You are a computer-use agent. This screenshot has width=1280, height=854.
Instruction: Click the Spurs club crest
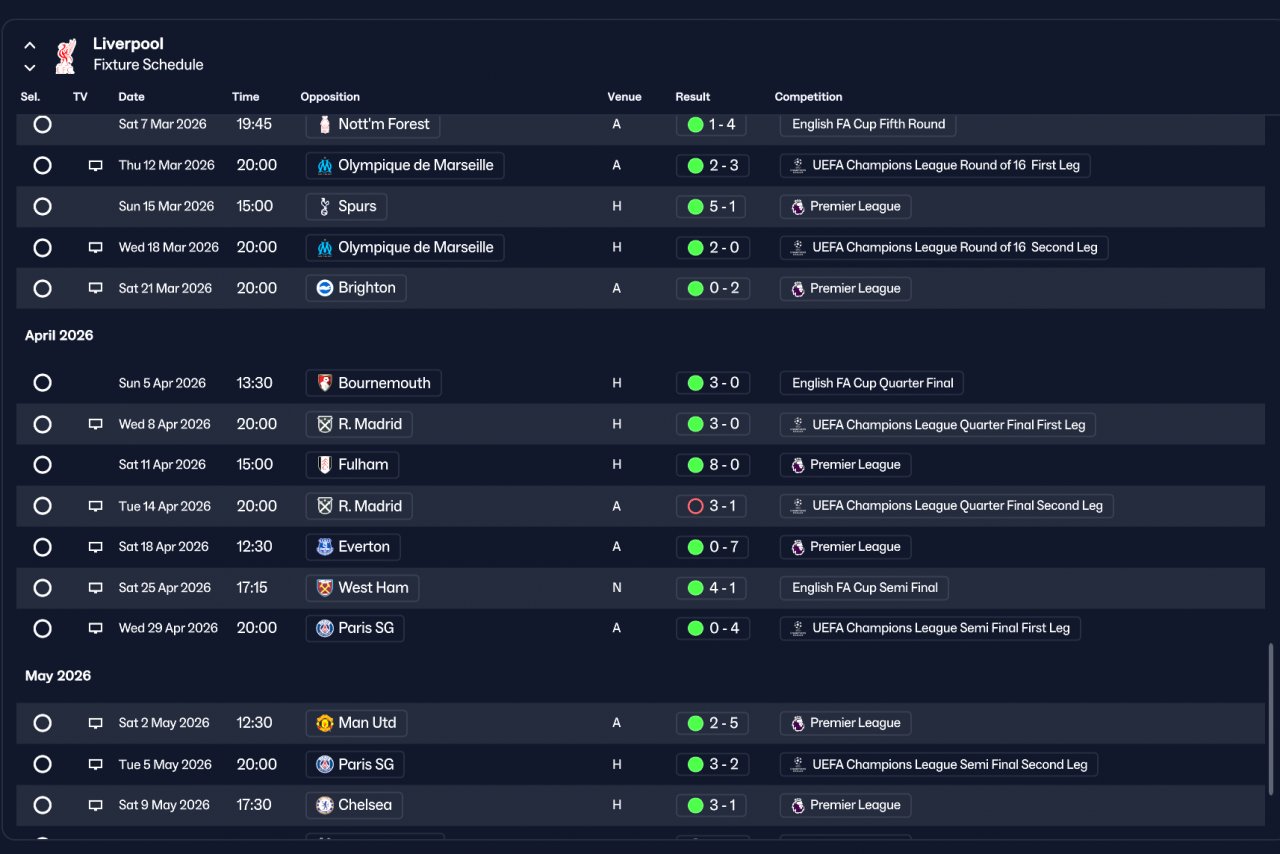point(324,206)
